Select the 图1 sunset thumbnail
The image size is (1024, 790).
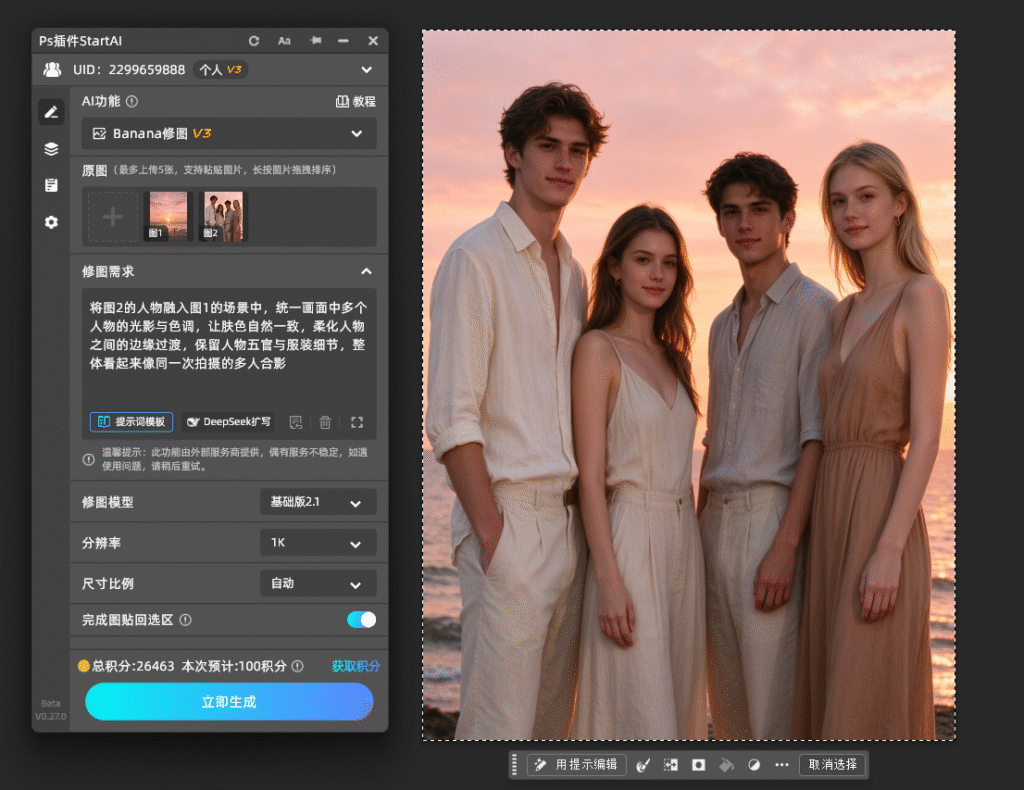[168, 216]
